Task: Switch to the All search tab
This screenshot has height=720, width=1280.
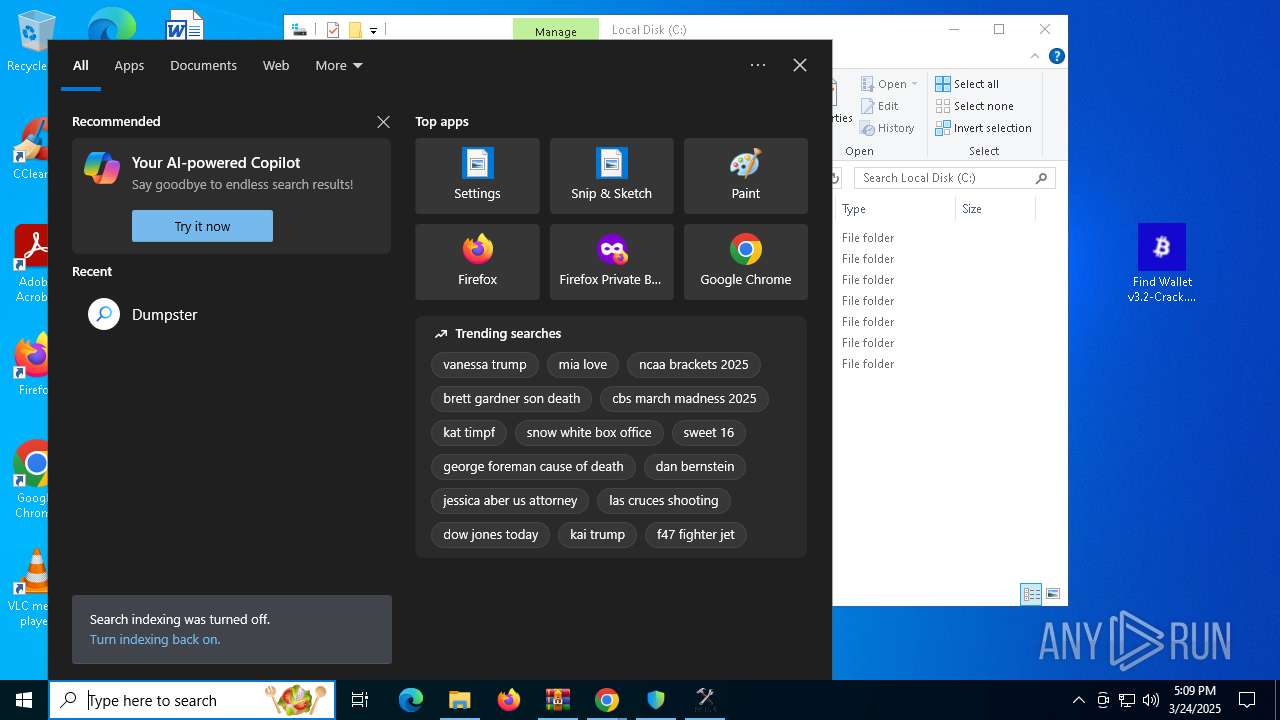Action: point(81,65)
